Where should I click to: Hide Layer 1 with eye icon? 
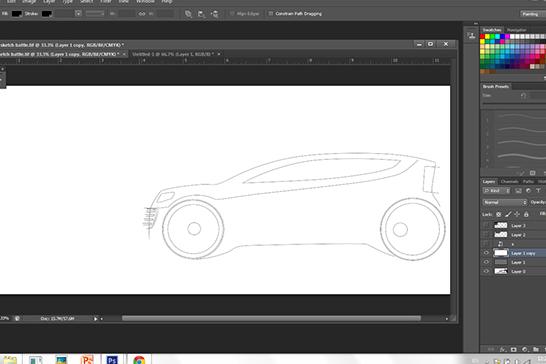point(486,262)
